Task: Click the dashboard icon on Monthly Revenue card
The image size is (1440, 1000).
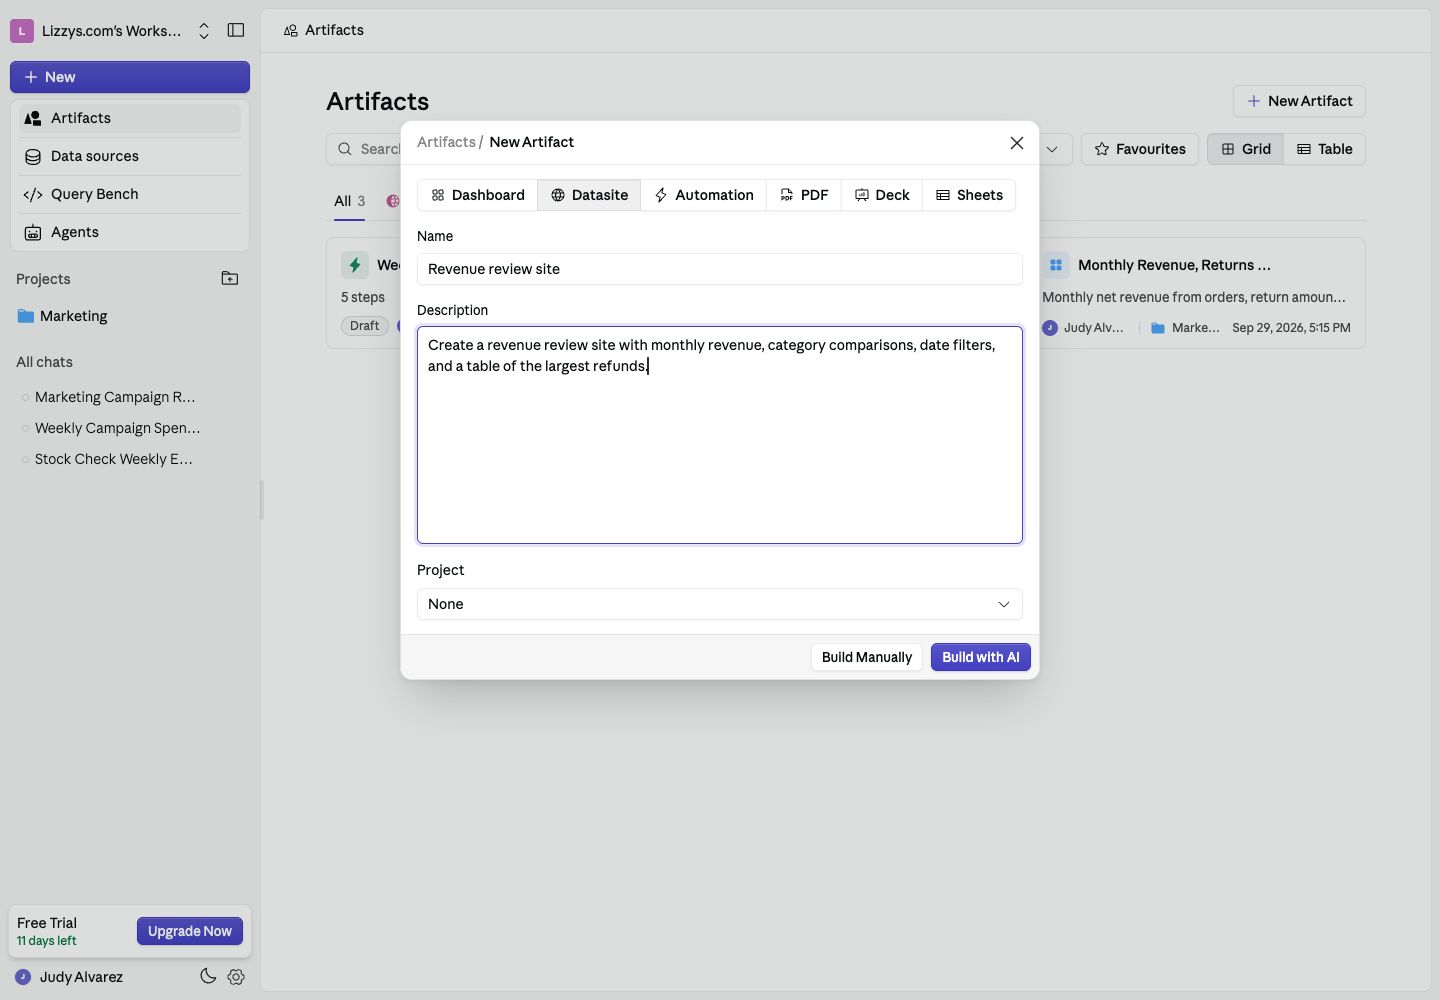Action: (x=1056, y=265)
